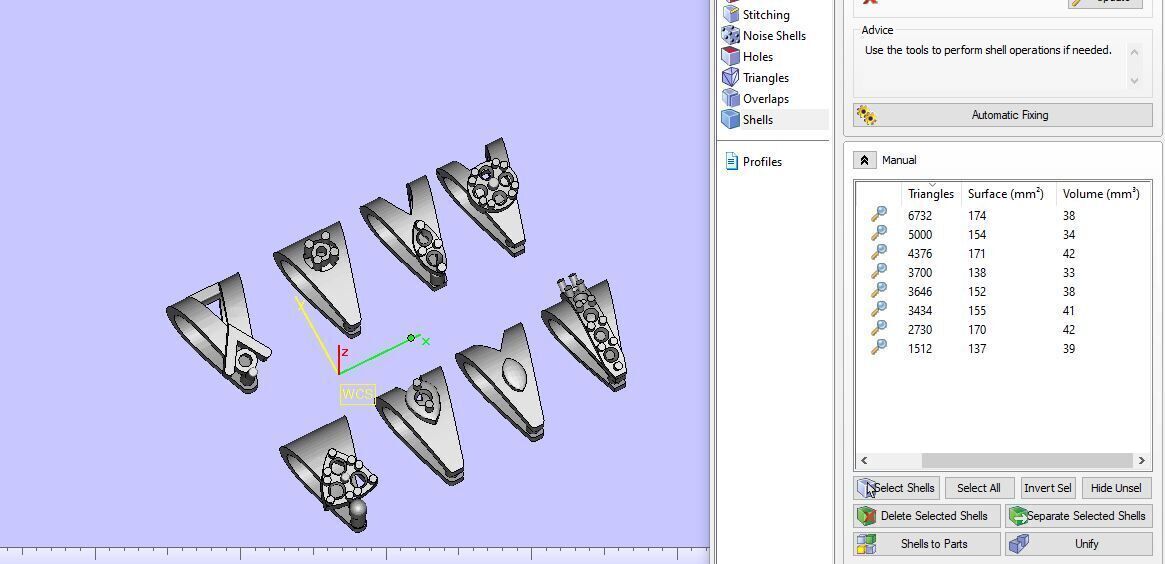Click the open triangle-shaped ring model
This screenshot has width=1165, height=564.
(x=218, y=331)
